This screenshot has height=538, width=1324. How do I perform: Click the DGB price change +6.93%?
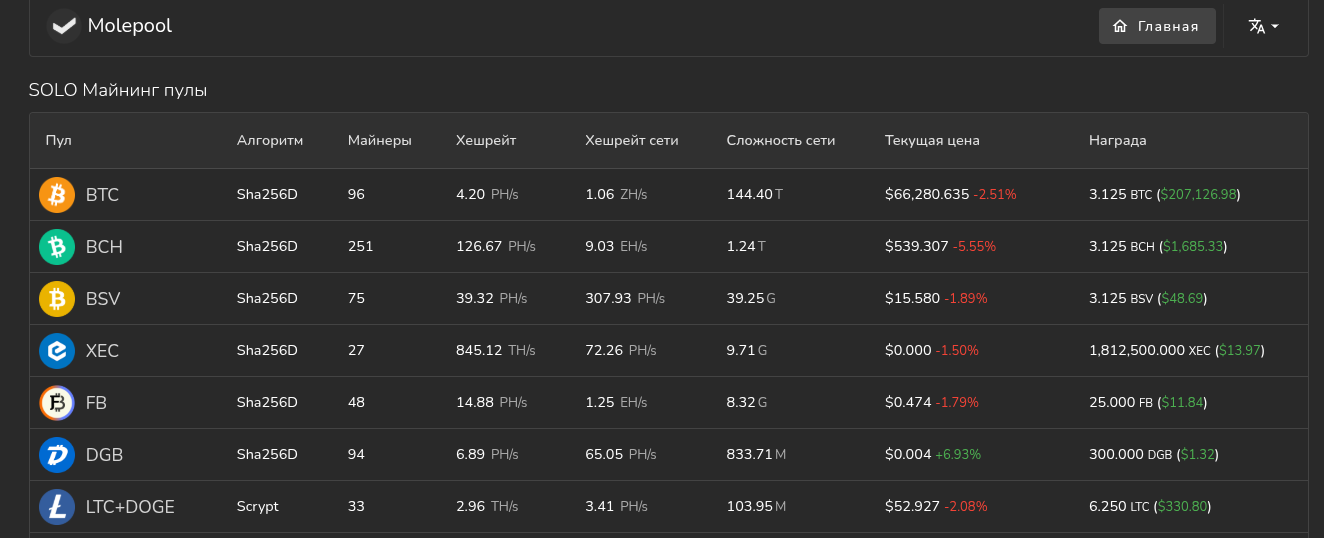(x=958, y=455)
